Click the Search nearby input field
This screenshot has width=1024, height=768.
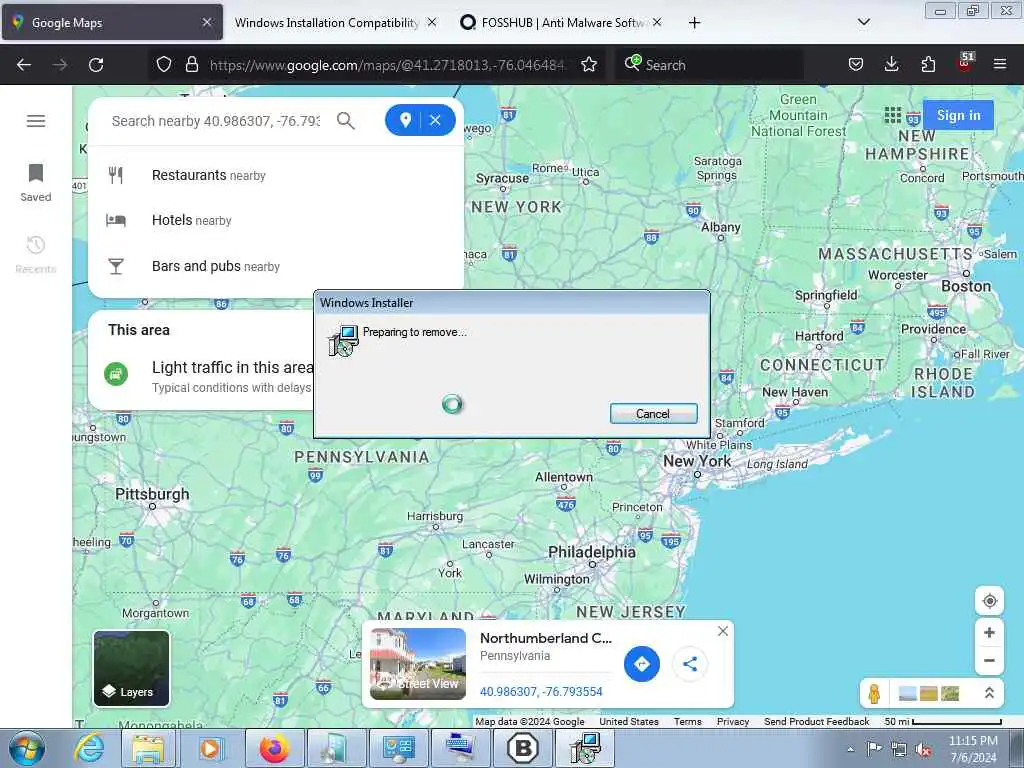tap(216, 121)
